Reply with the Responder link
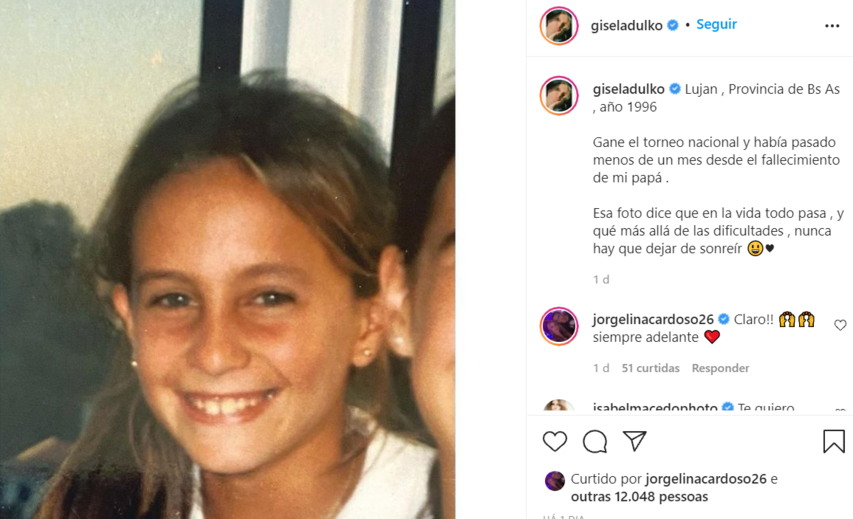 (720, 368)
